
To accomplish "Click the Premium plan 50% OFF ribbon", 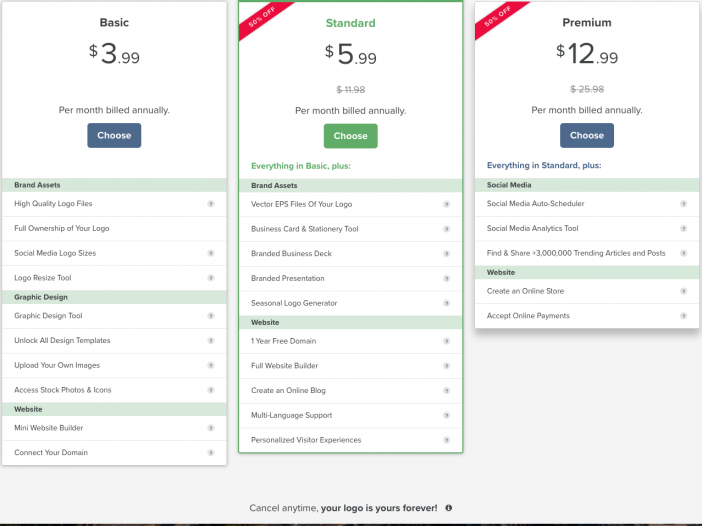I will click(498, 17).
